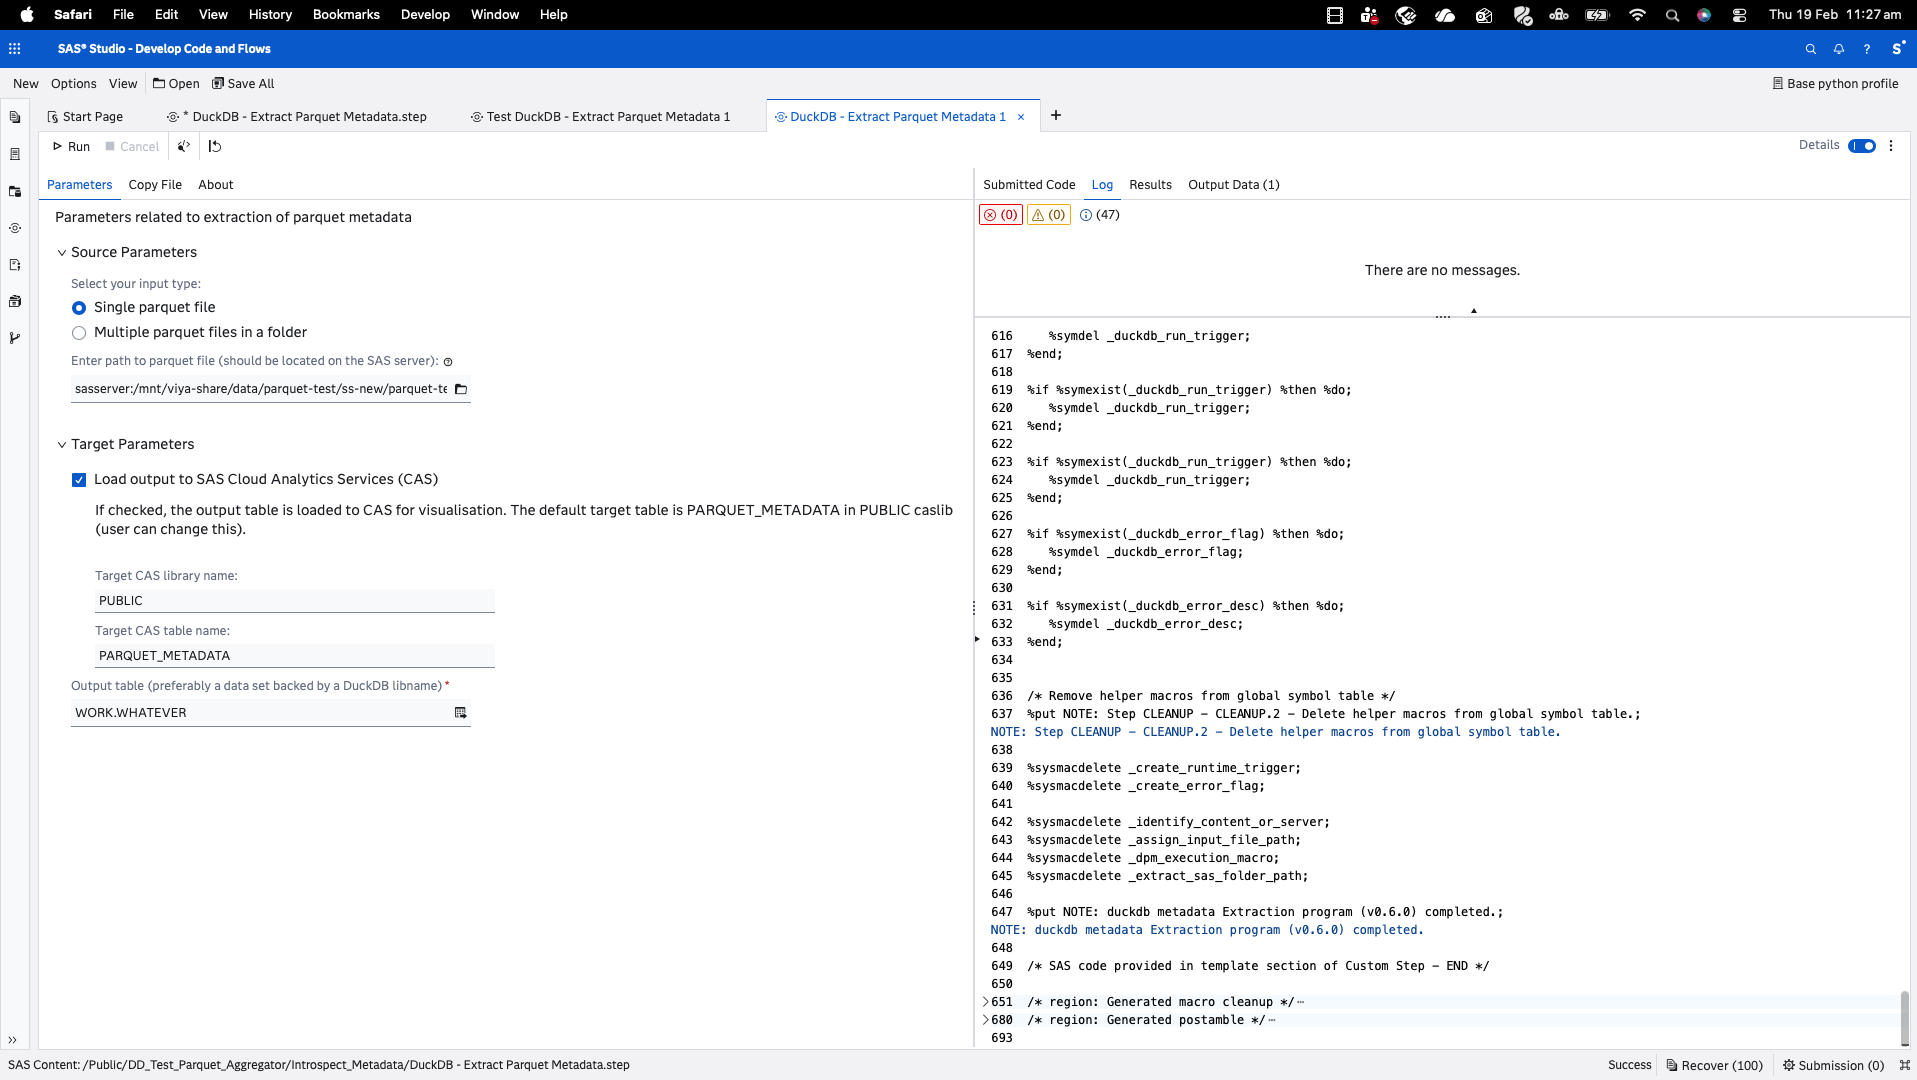Collapse the log messages summary pane arrow

coord(1474,311)
